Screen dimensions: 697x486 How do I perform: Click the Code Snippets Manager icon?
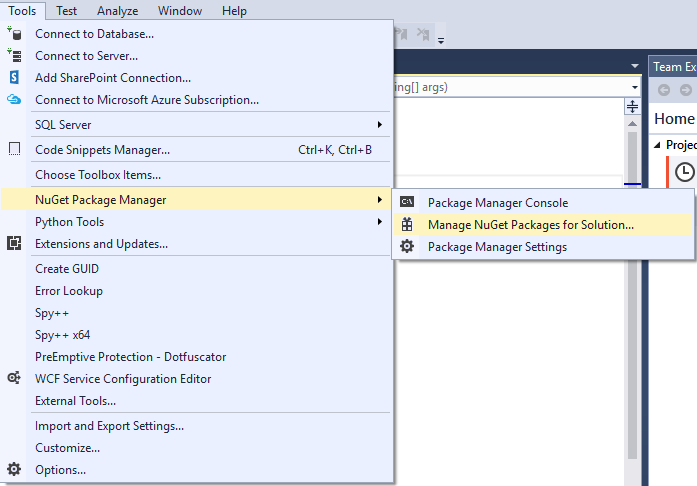click(x=14, y=149)
